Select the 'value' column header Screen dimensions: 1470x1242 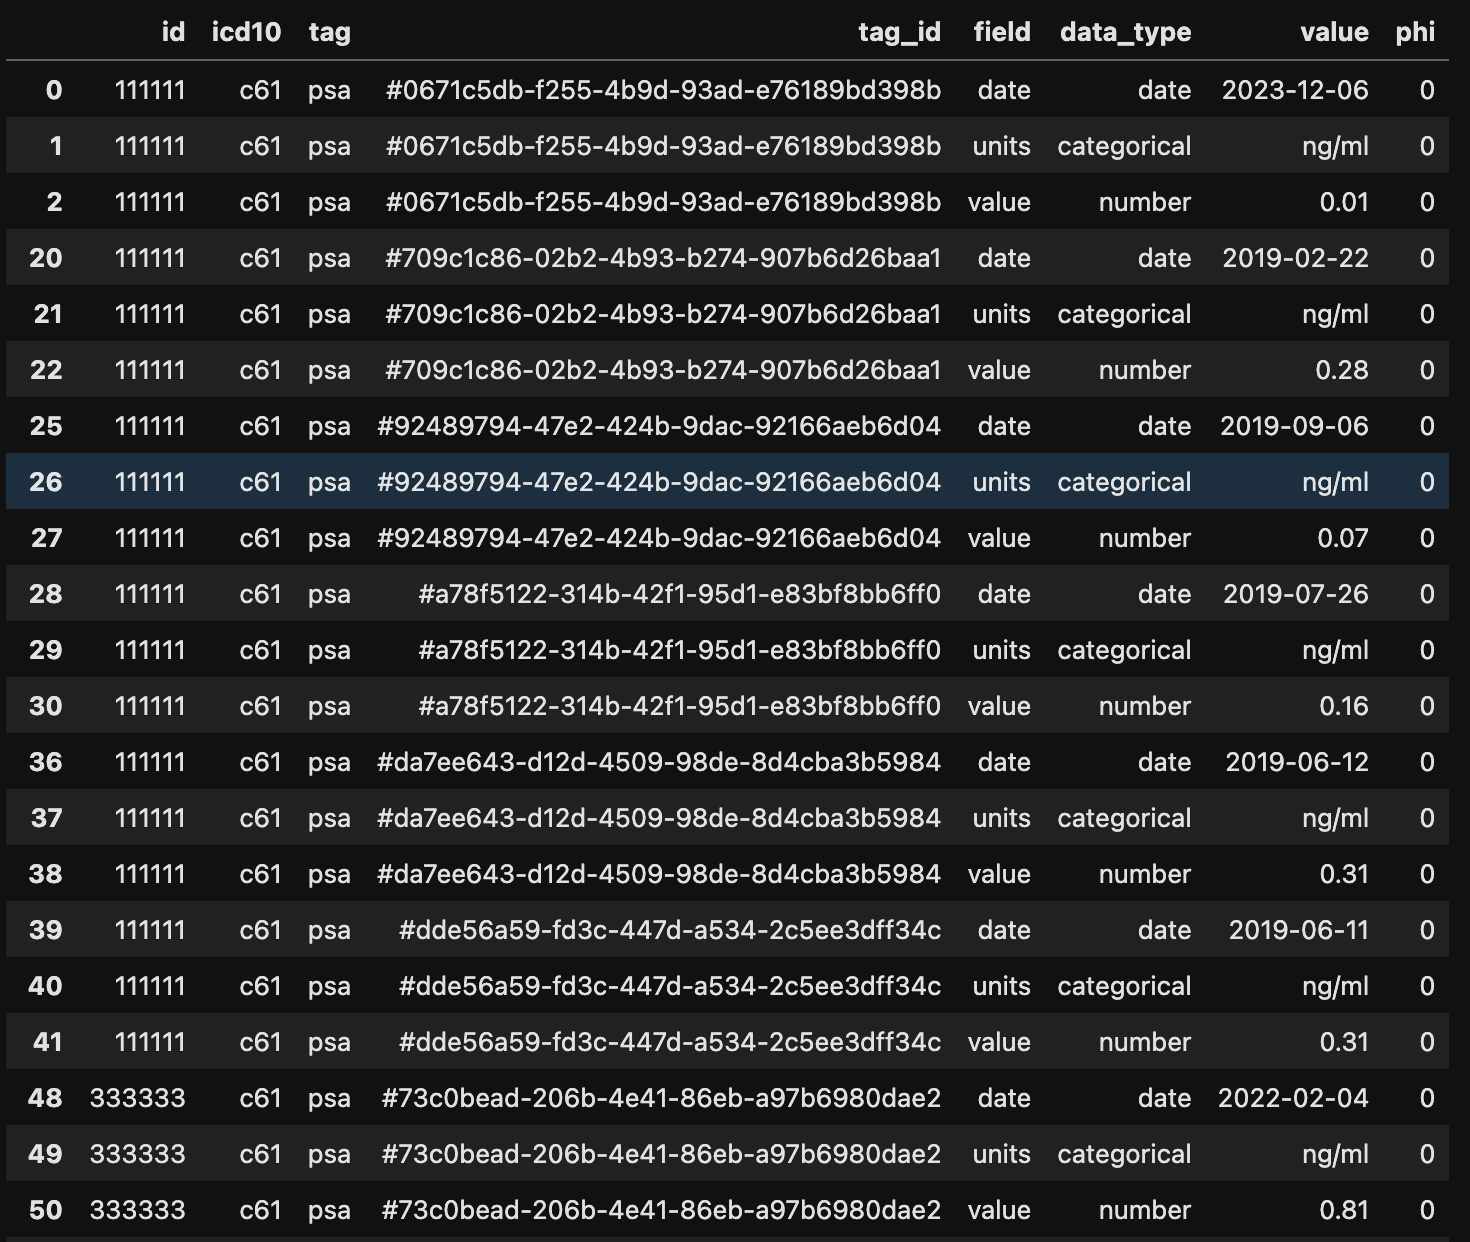[x=1334, y=32]
